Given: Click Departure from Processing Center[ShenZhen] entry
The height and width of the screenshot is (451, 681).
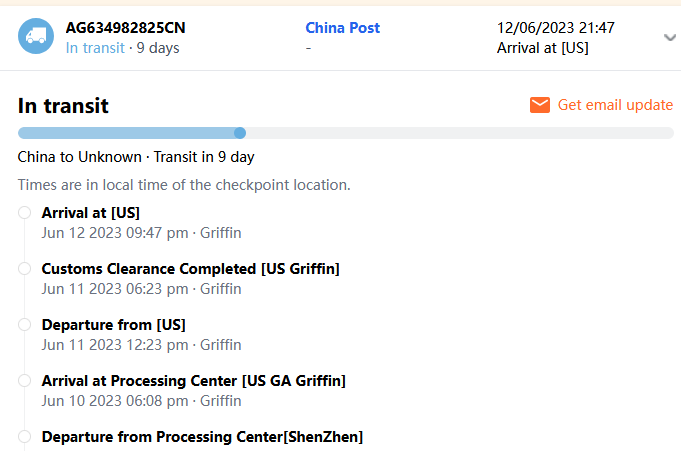Looking at the screenshot, I should coord(202,436).
